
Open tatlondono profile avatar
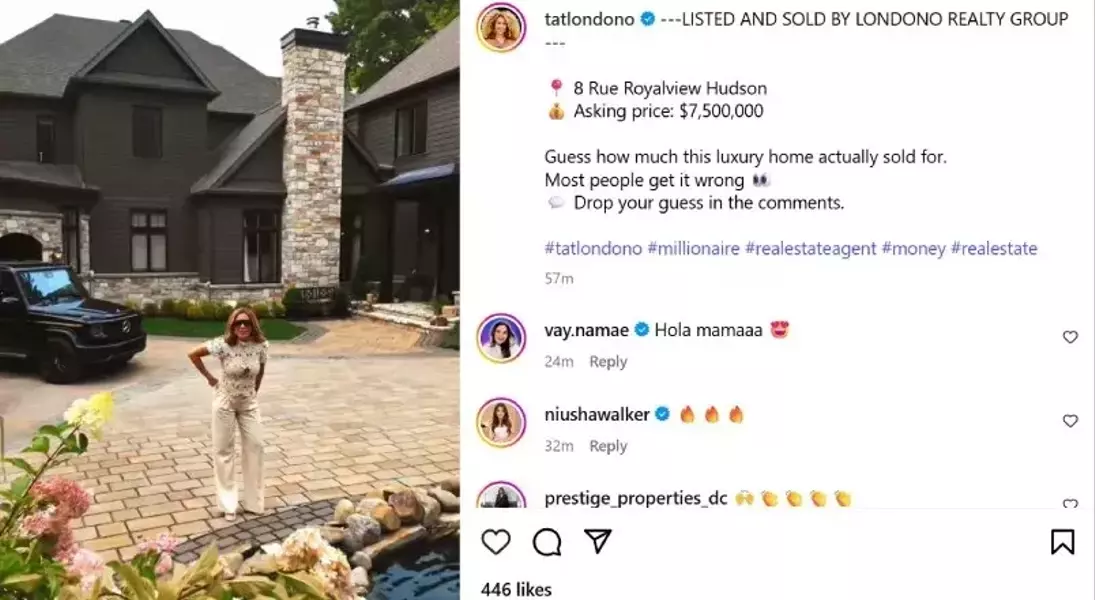click(x=501, y=27)
